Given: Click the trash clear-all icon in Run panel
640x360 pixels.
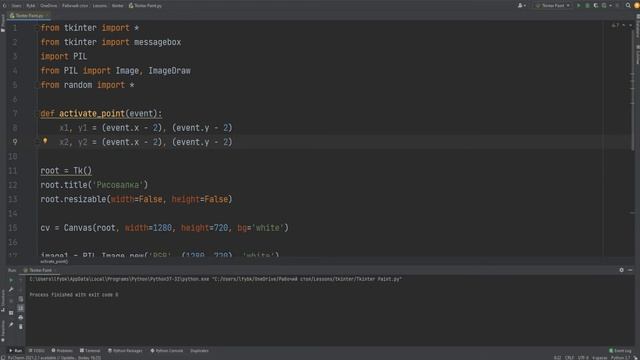Looking at the screenshot, I should [x=20, y=327].
